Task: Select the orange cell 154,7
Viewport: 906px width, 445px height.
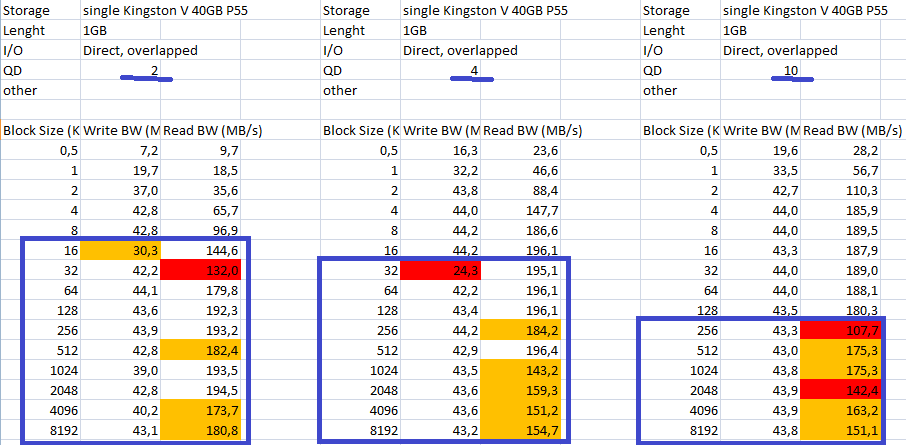Action: click(521, 431)
